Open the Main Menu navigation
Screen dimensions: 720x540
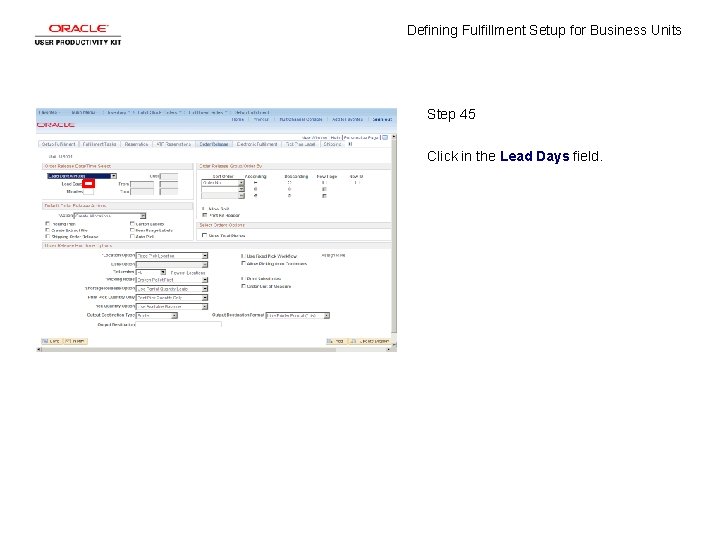[x=84, y=112]
